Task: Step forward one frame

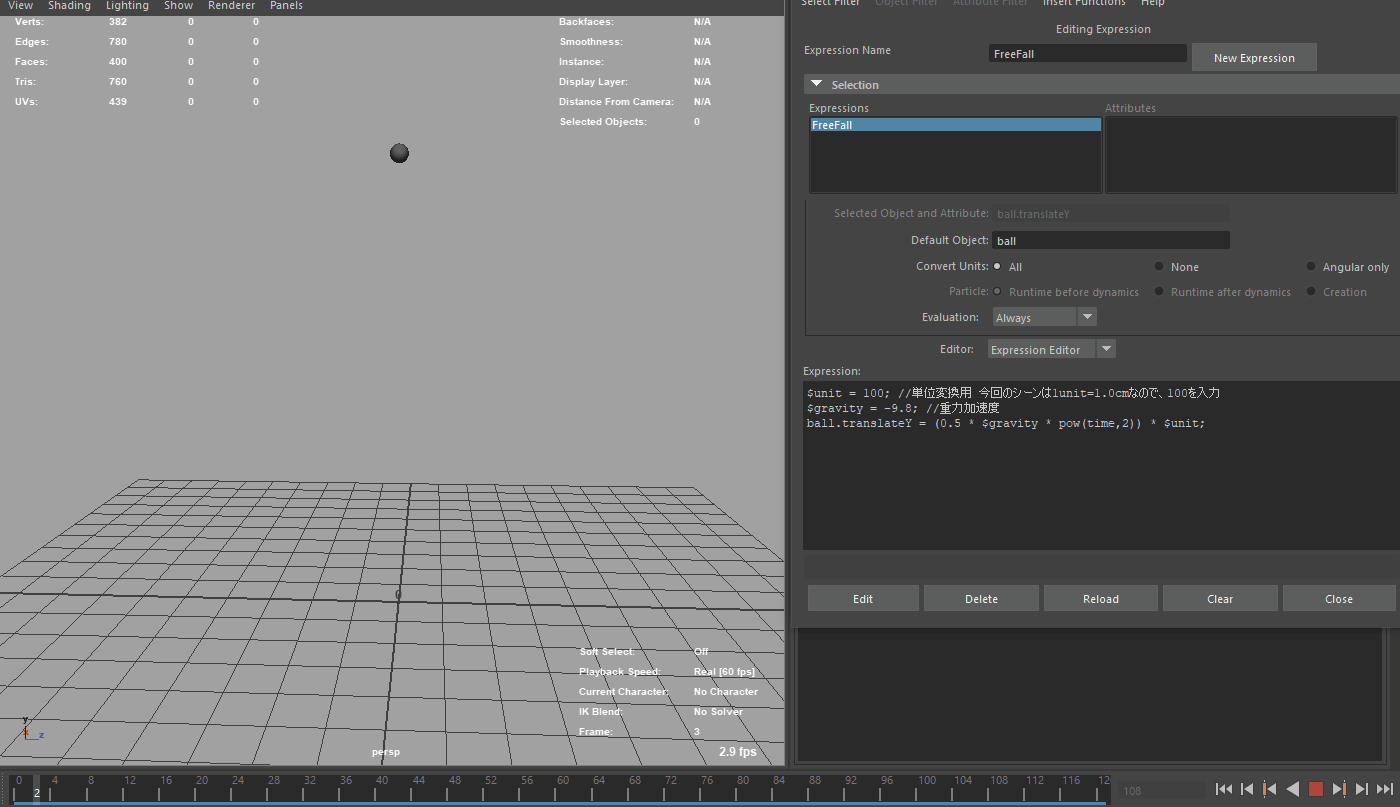Action: point(1362,789)
